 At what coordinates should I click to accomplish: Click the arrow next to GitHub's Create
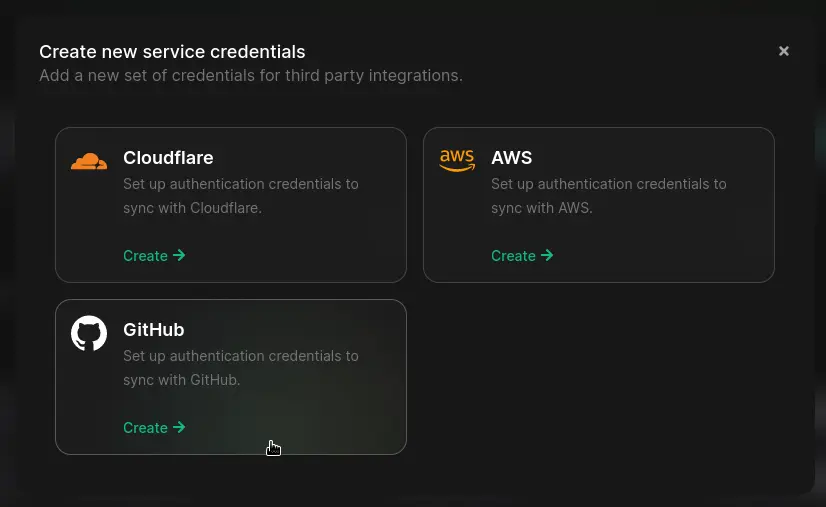click(179, 427)
